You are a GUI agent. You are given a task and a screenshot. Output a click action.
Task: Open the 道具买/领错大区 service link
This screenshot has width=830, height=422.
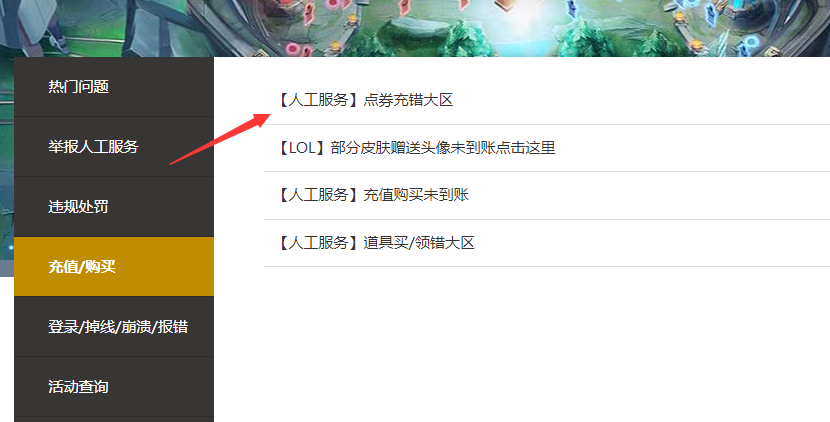click(x=419, y=243)
